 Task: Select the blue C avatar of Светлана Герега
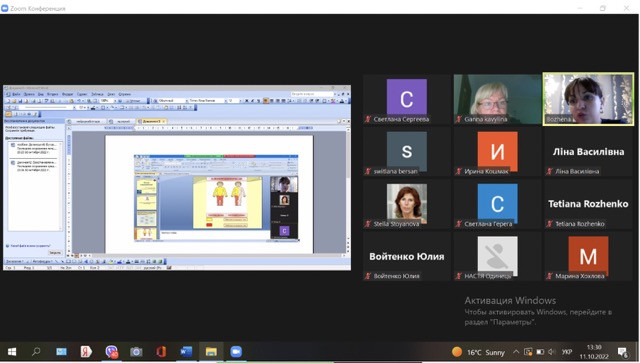coord(498,203)
